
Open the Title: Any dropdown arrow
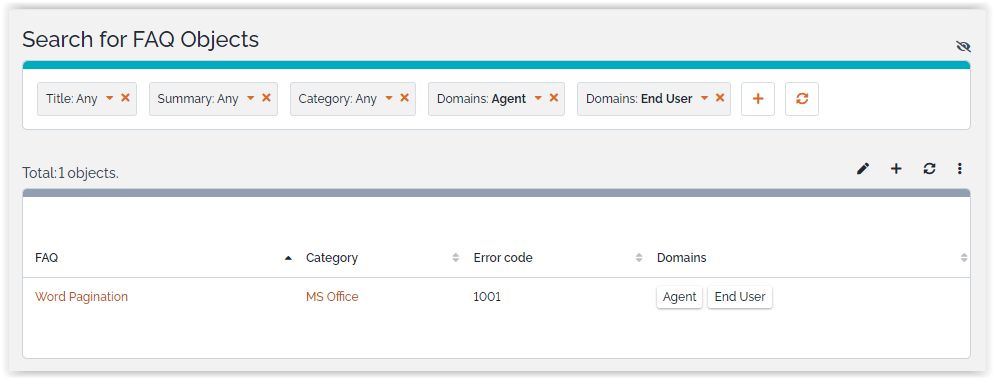click(110, 98)
